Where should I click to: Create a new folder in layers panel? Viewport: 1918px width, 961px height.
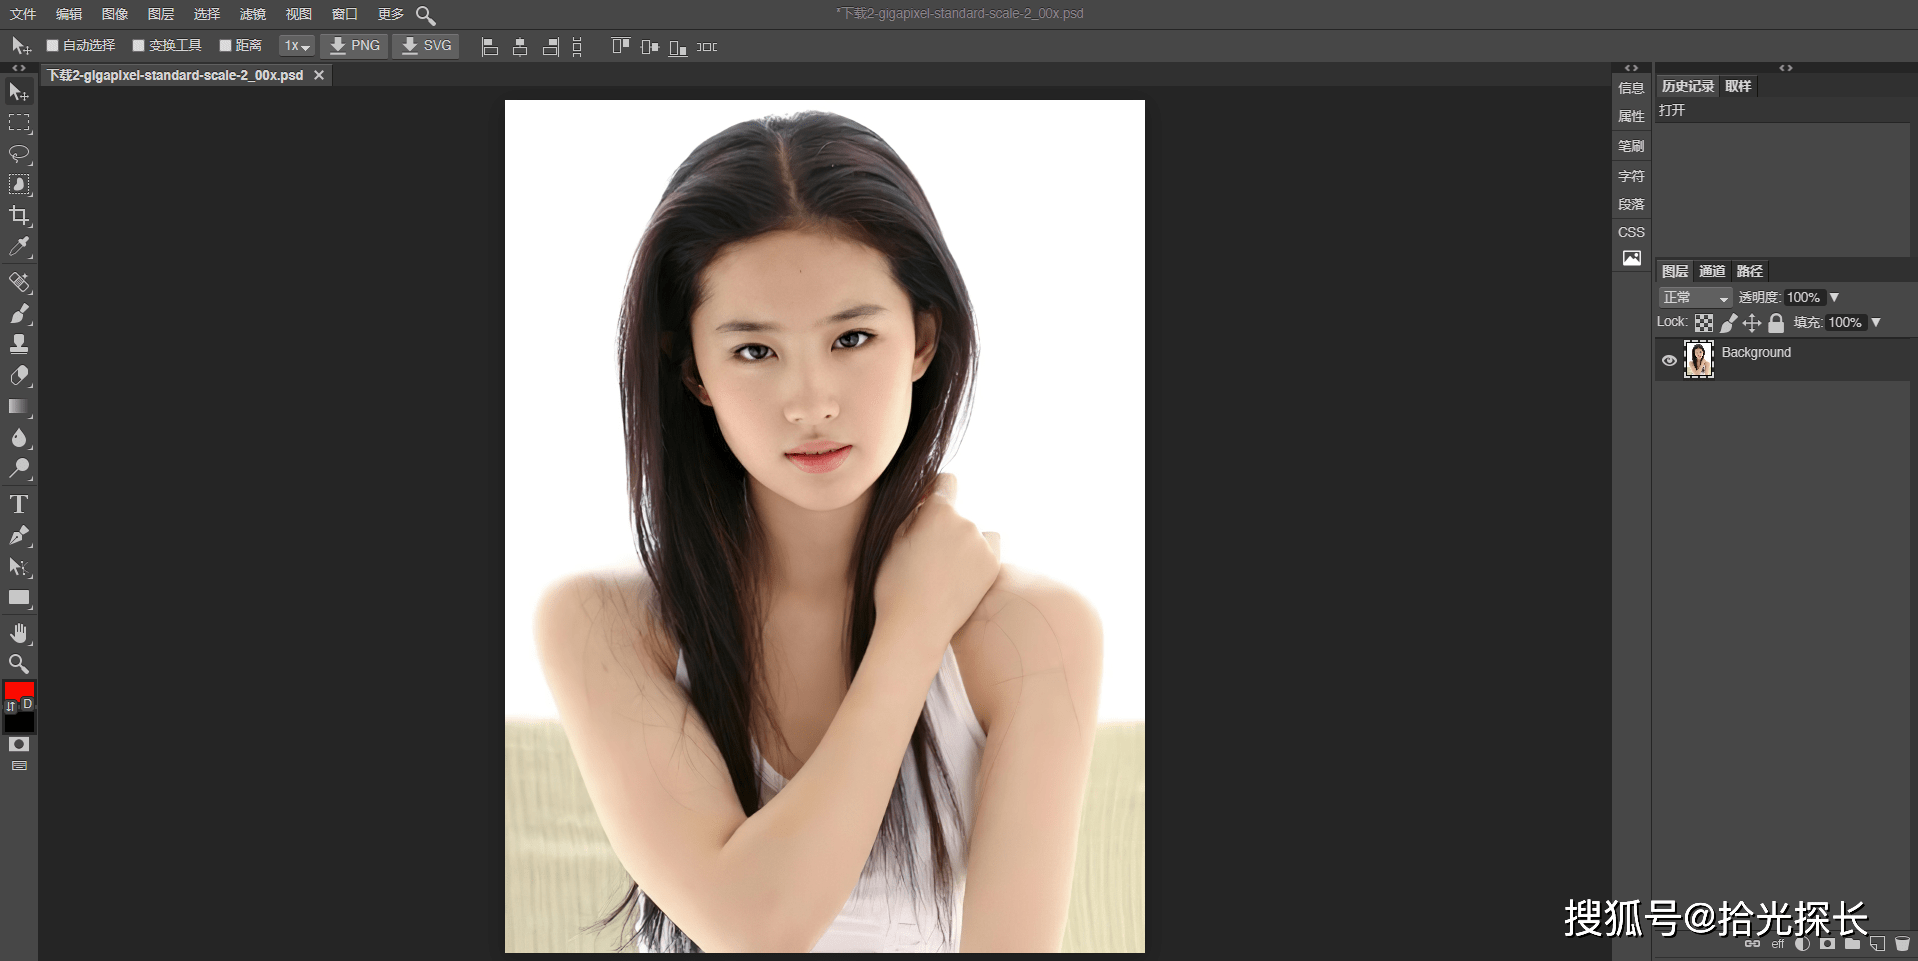(1852, 944)
